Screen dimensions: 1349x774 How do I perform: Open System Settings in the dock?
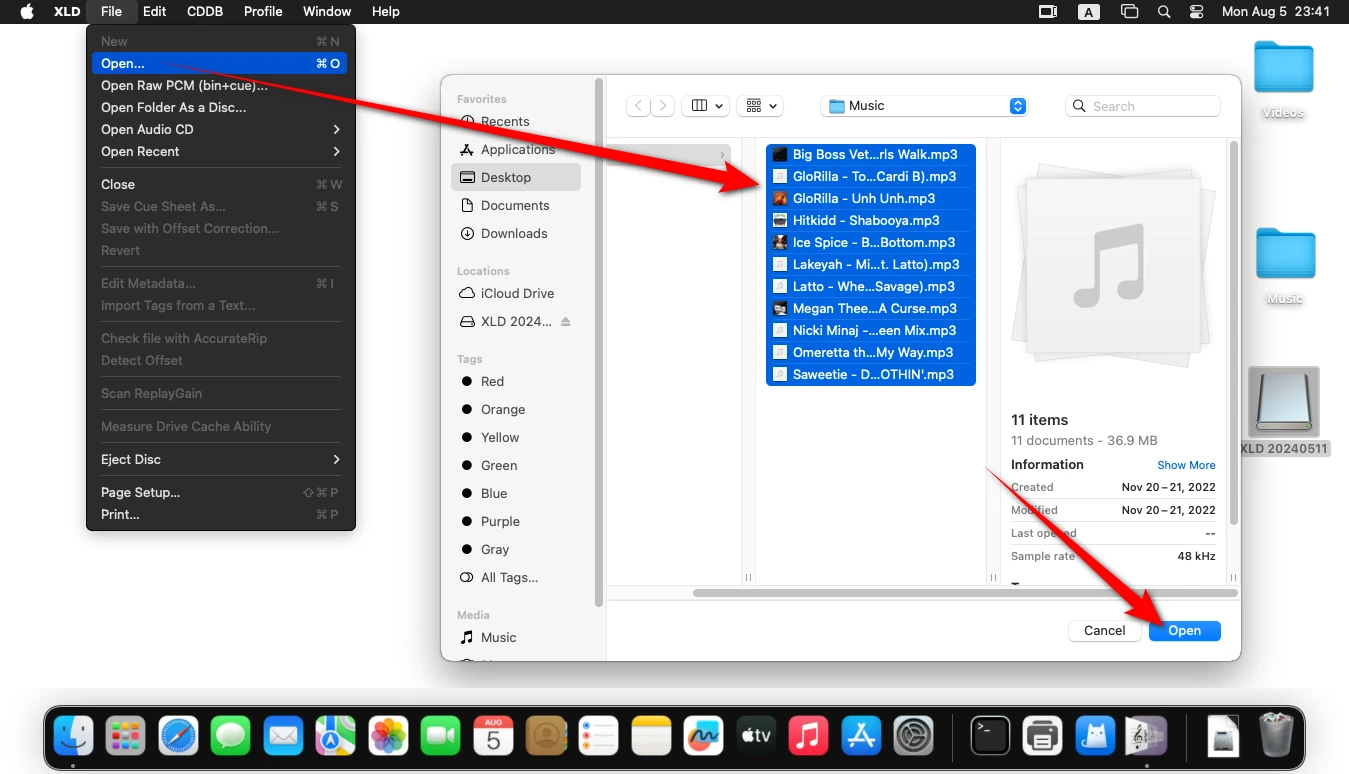click(913, 737)
